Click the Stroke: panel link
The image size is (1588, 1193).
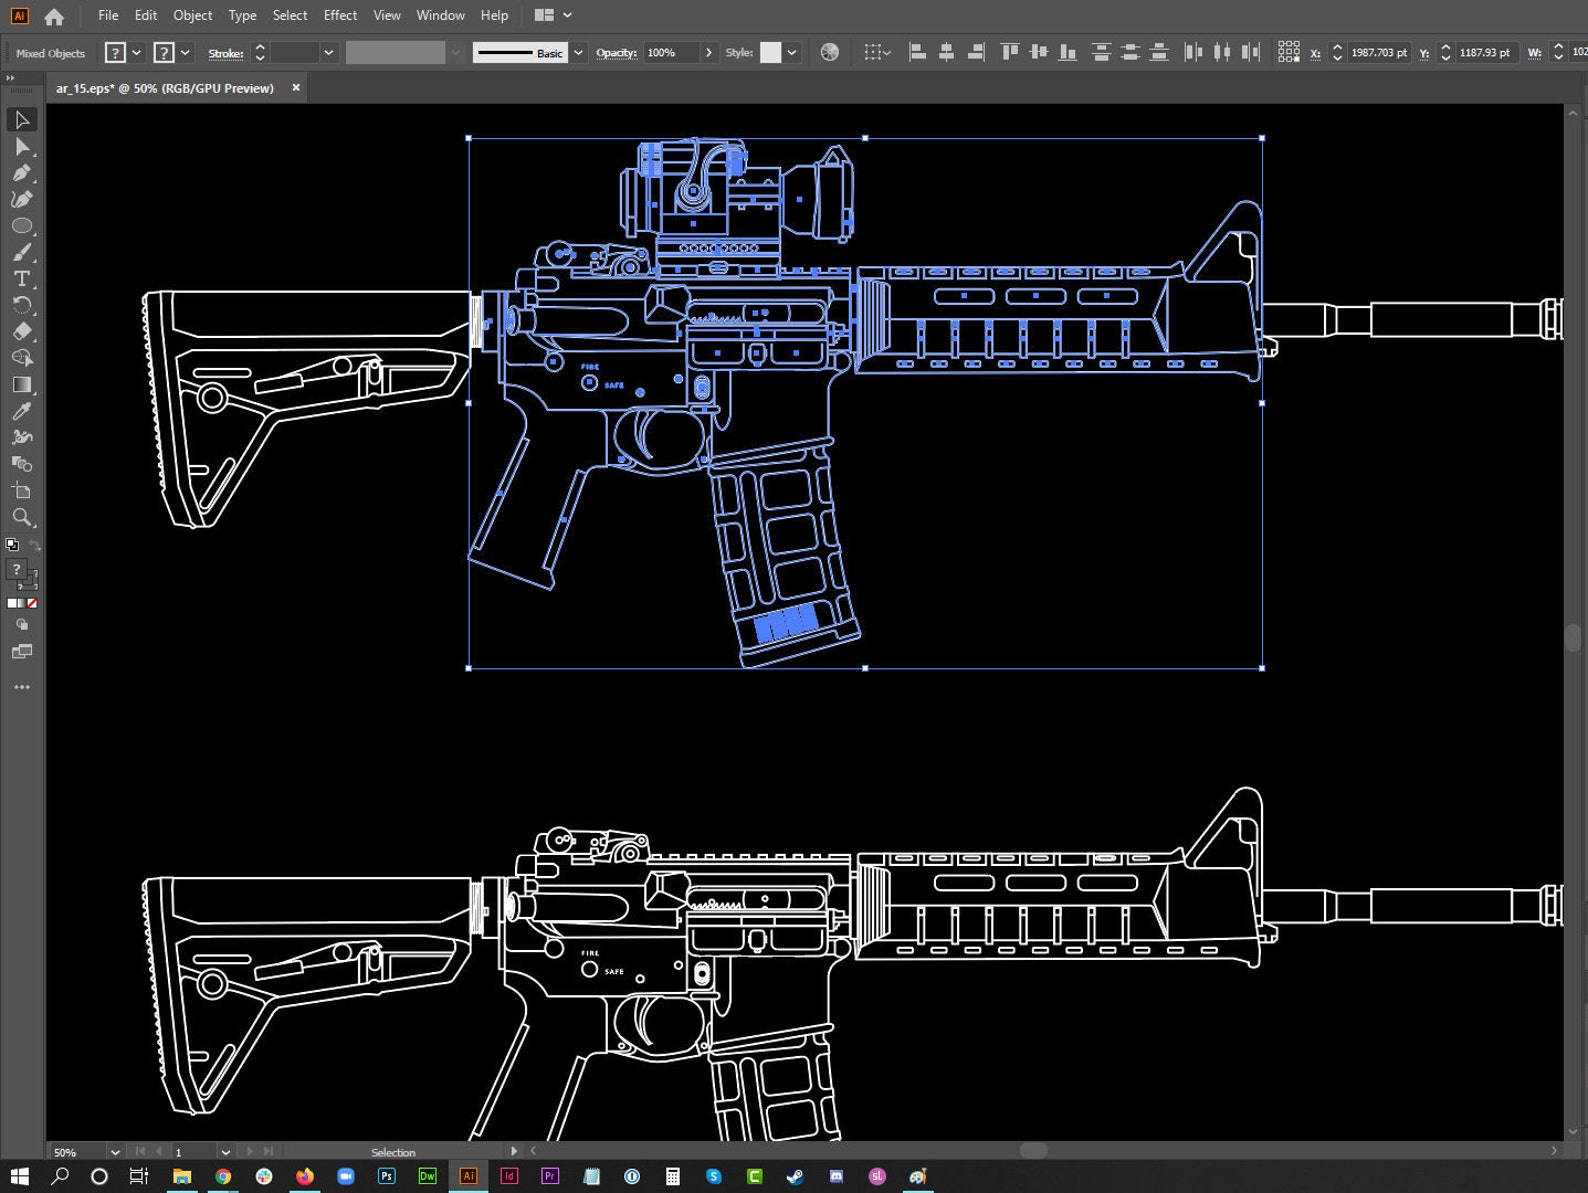pyautogui.click(x=226, y=53)
